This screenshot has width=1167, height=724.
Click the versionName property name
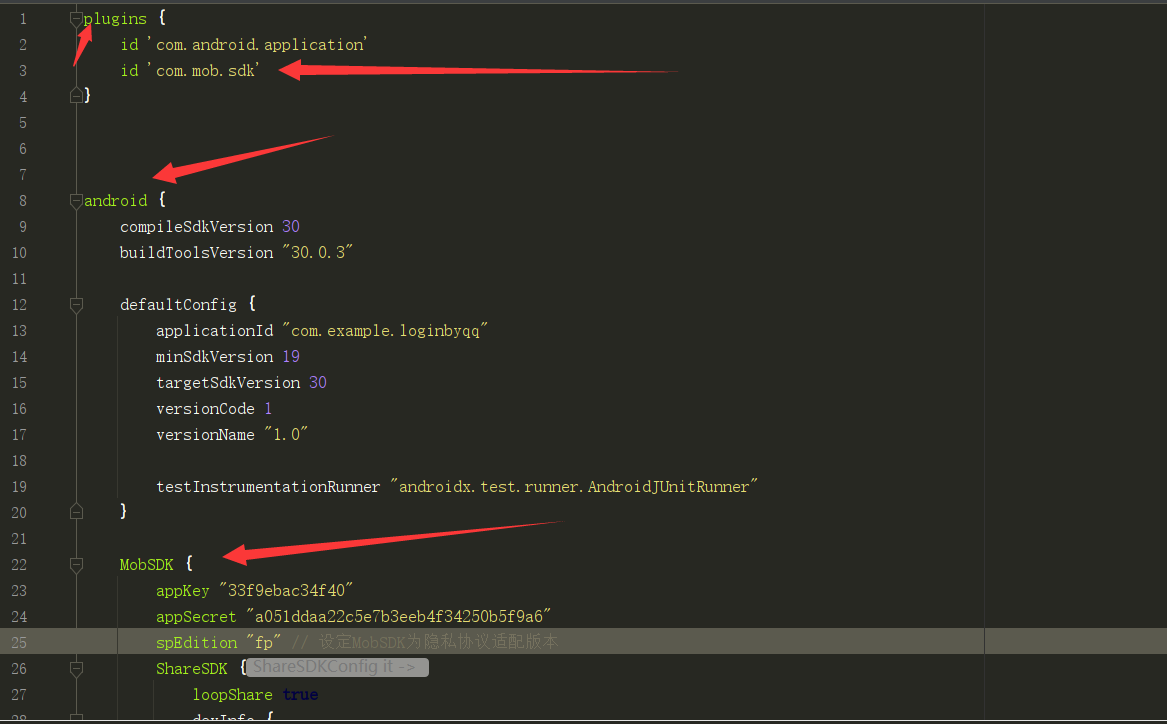(205, 435)
